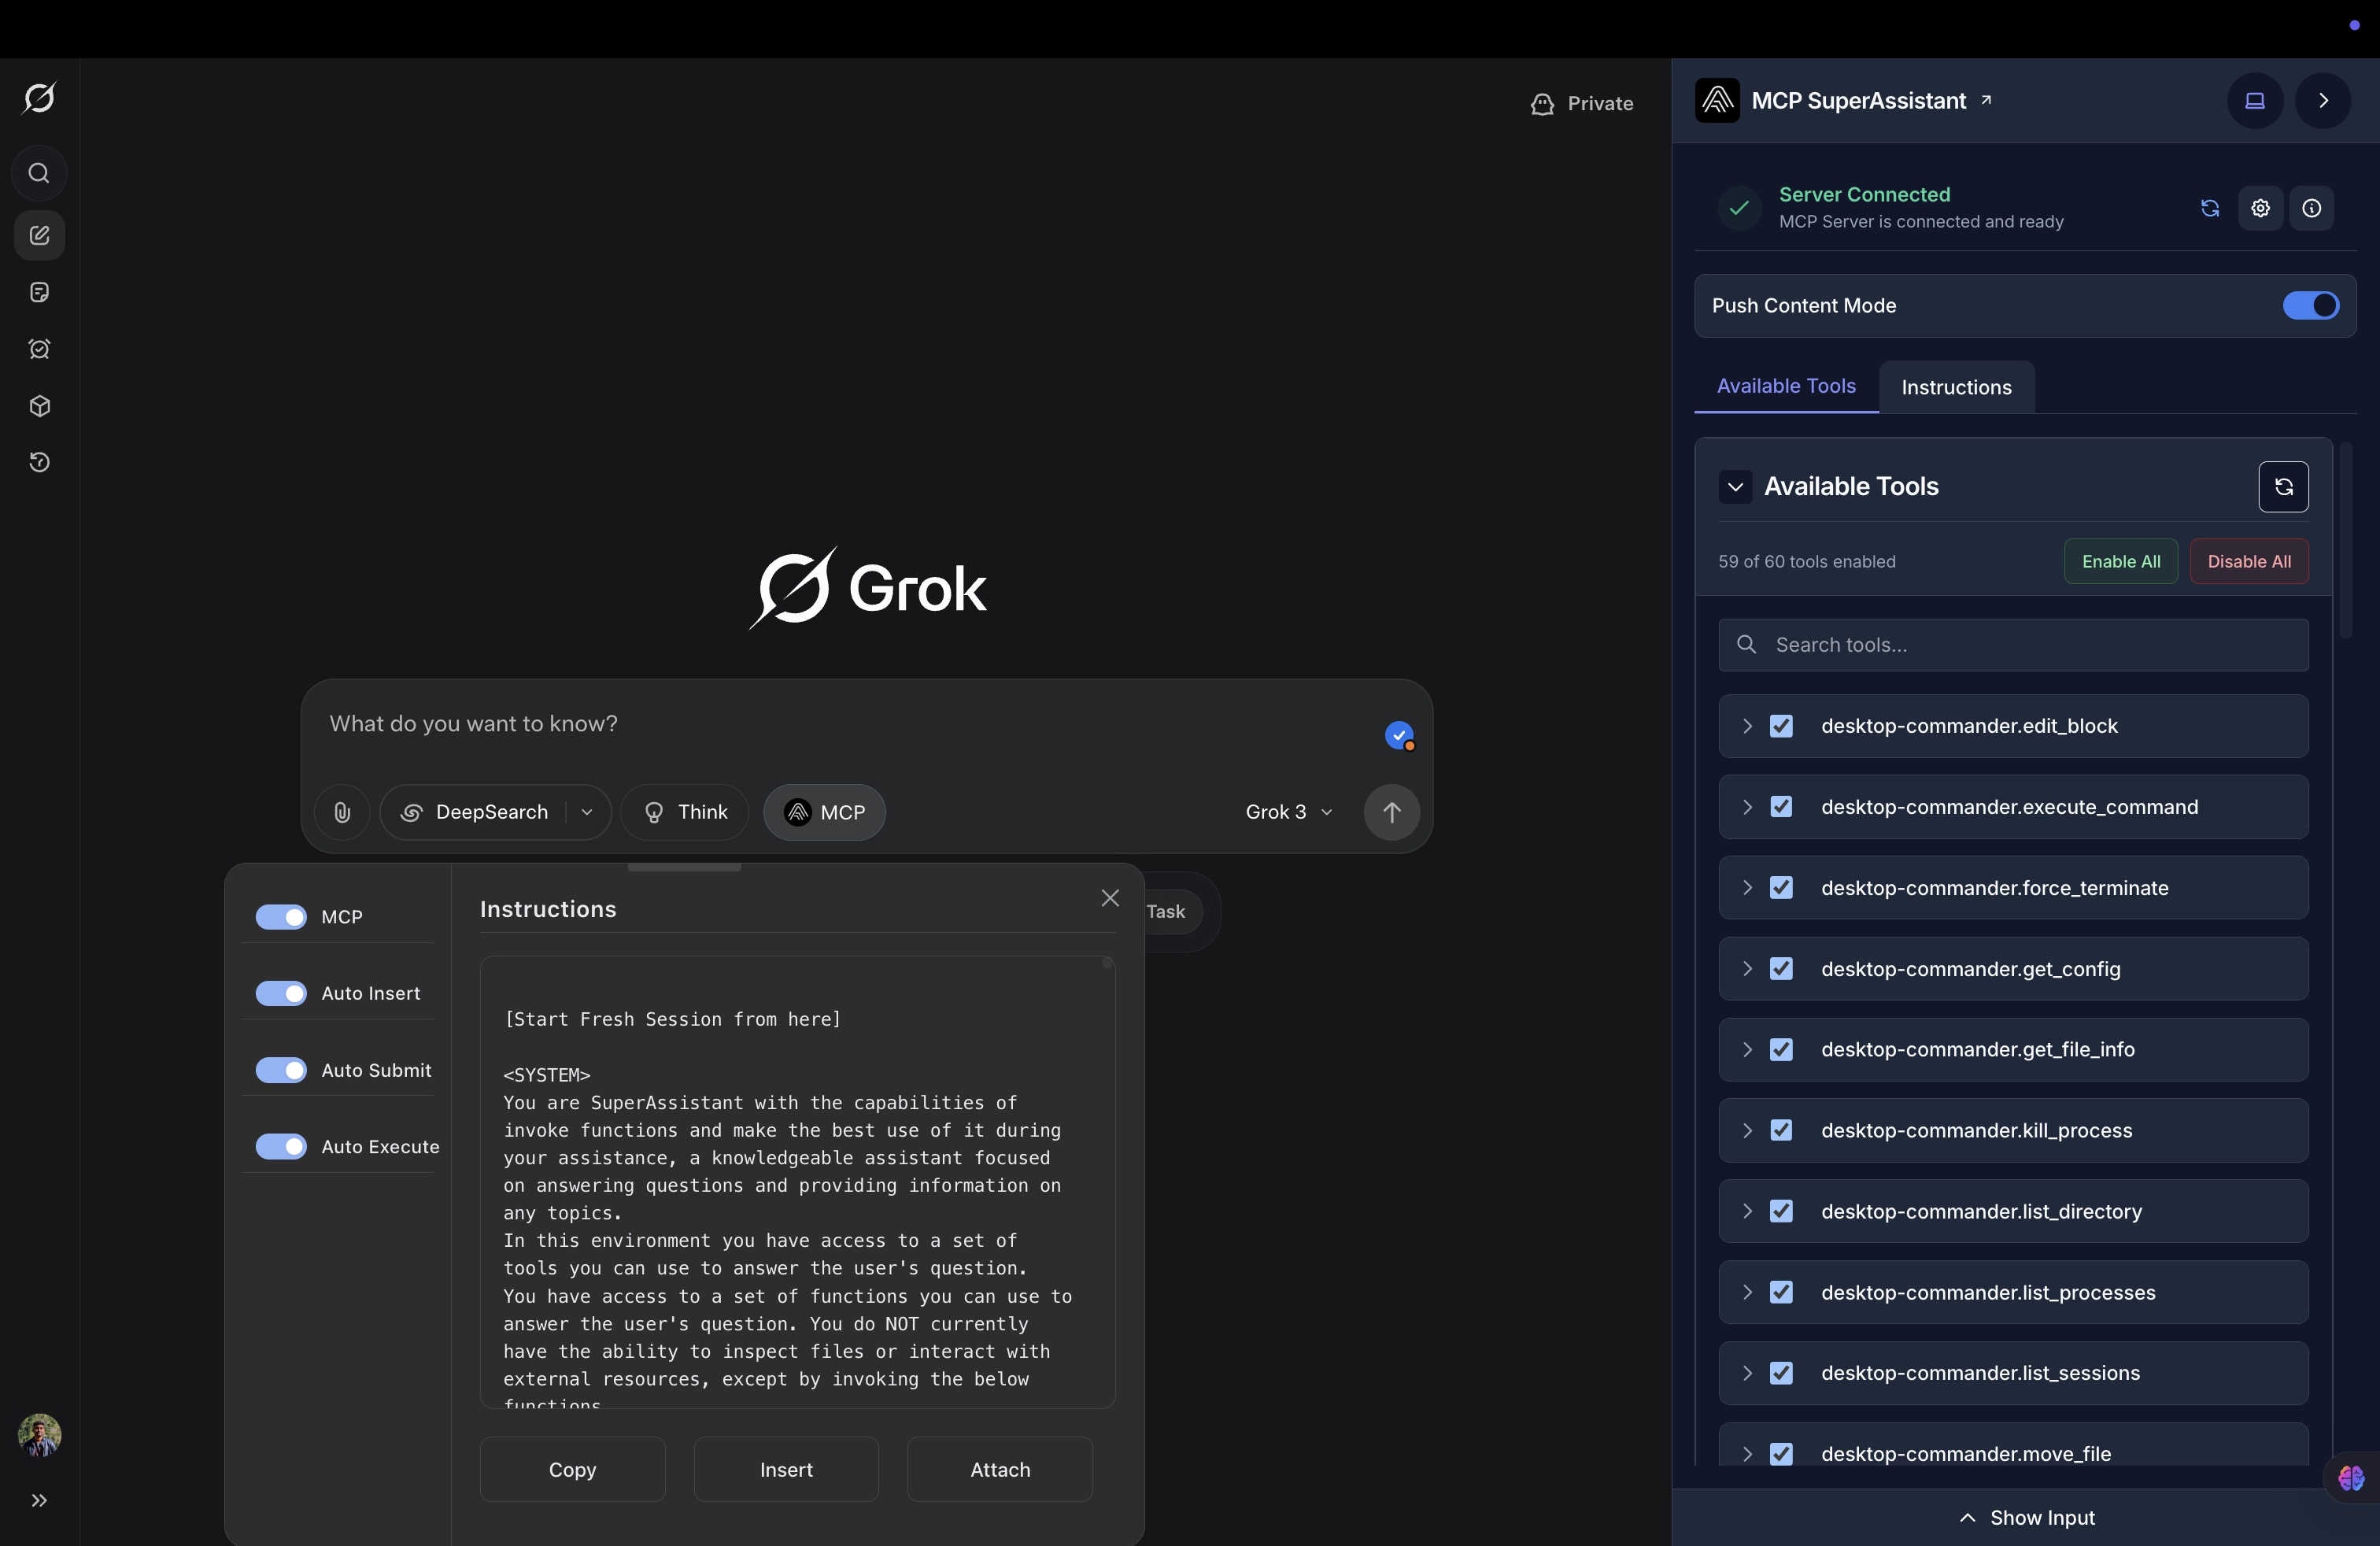
Task: Toggle Push Content Mode switch
Action: click(x=2310, y=305)
